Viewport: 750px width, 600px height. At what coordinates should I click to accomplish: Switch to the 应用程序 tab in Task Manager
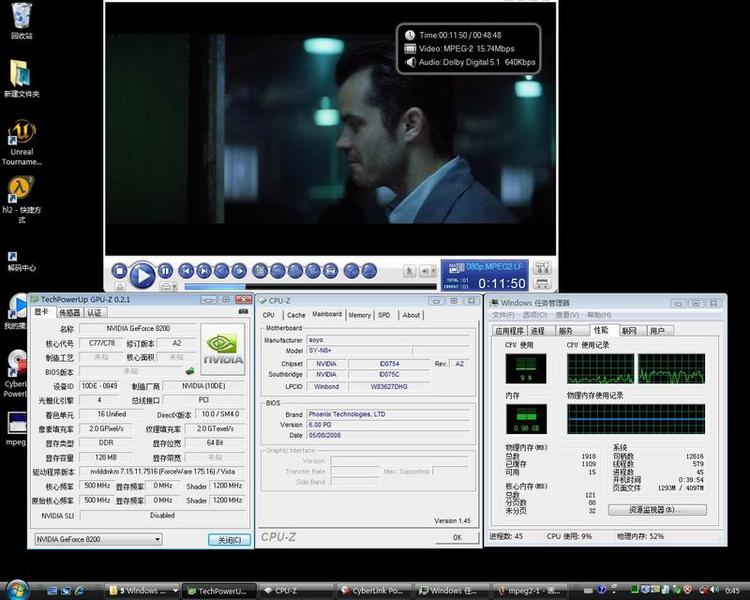(509, 331)
